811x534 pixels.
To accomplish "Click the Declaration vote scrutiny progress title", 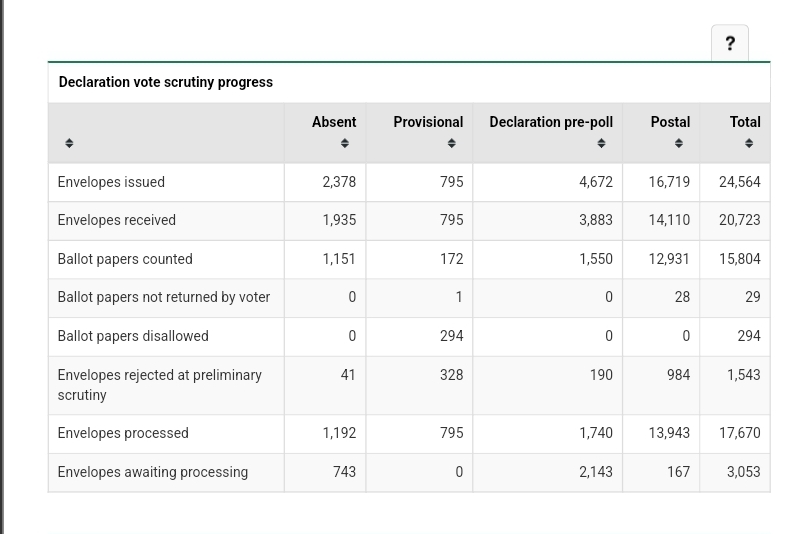I will pyautogui.click(x=165, y=82).
